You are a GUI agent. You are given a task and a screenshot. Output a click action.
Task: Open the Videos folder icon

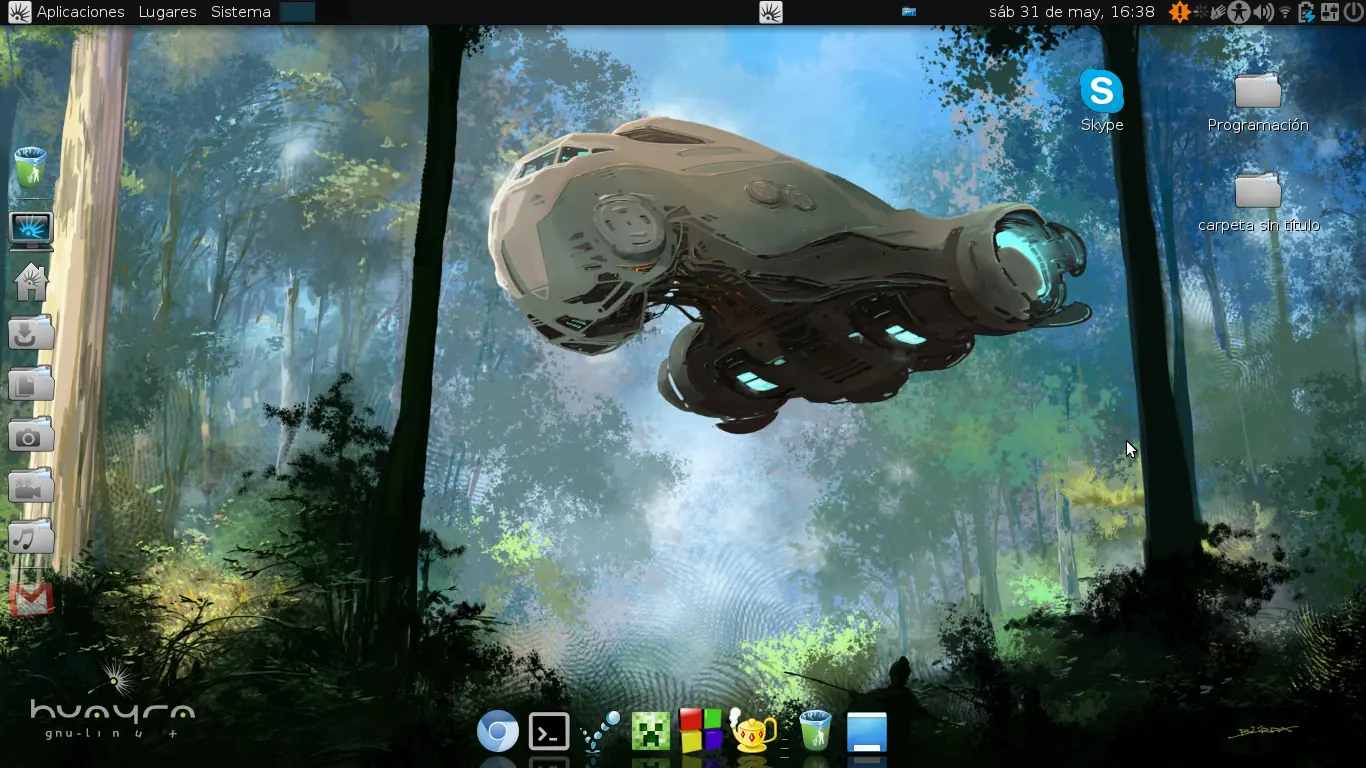point(31,487)
